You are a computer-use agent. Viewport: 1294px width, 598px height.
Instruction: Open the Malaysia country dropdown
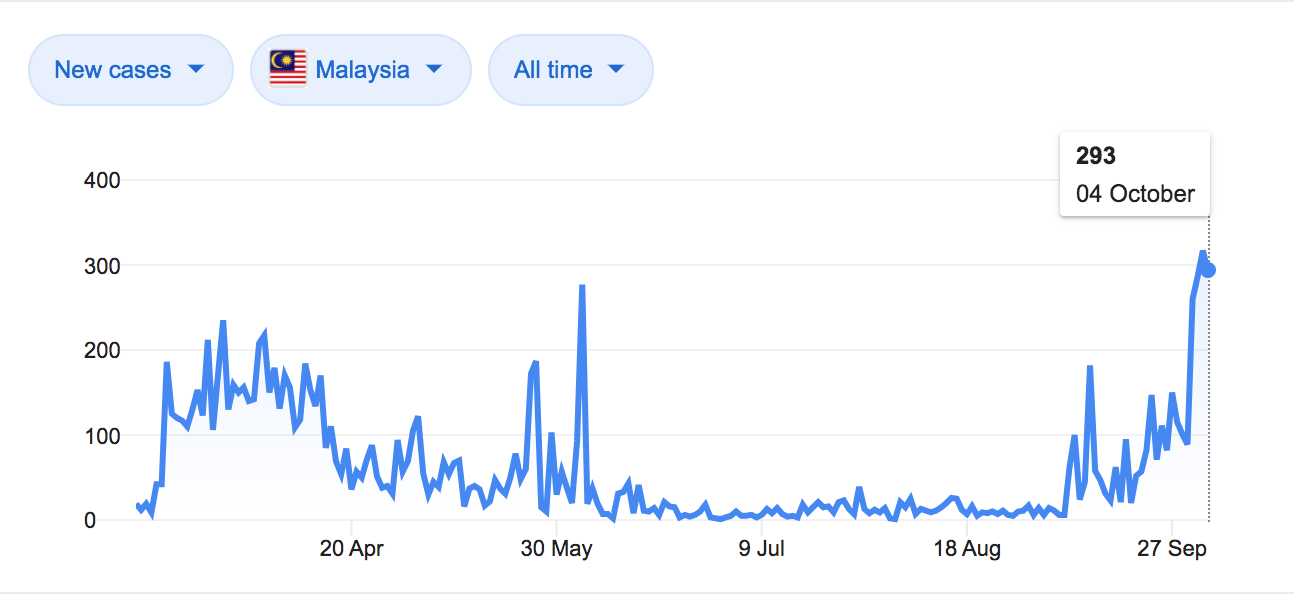[360, 70]
